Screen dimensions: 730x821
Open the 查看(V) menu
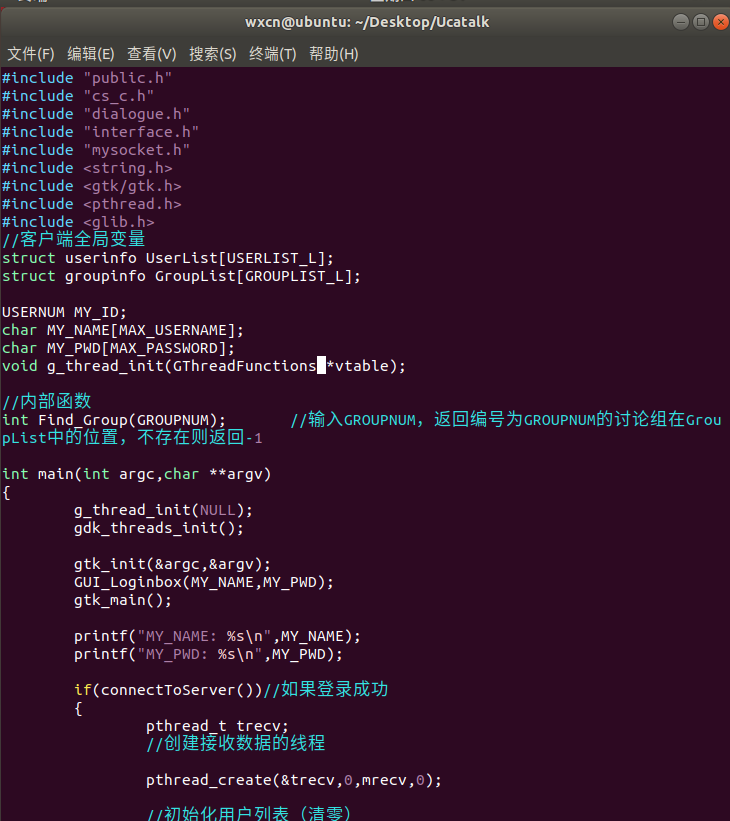(152, 54)
